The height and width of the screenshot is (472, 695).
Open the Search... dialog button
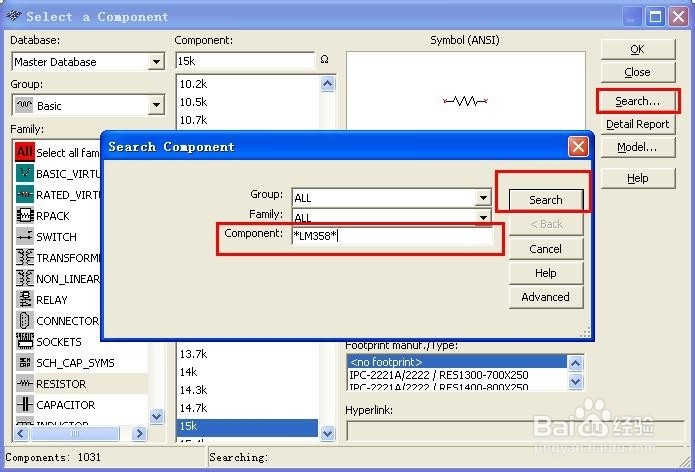(638, 101)
